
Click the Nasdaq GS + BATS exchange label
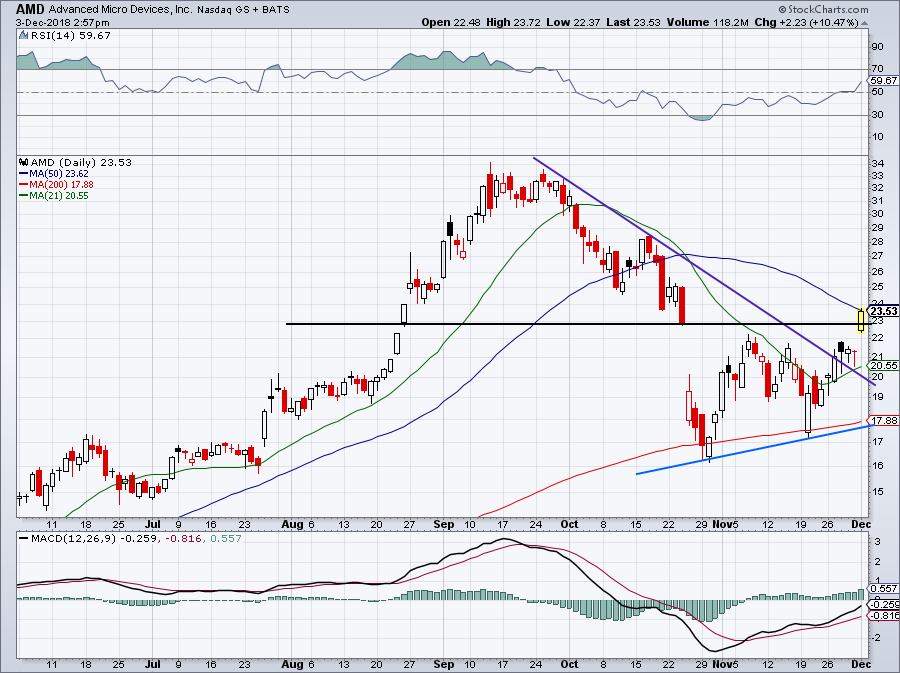click(x=243, y=10)
